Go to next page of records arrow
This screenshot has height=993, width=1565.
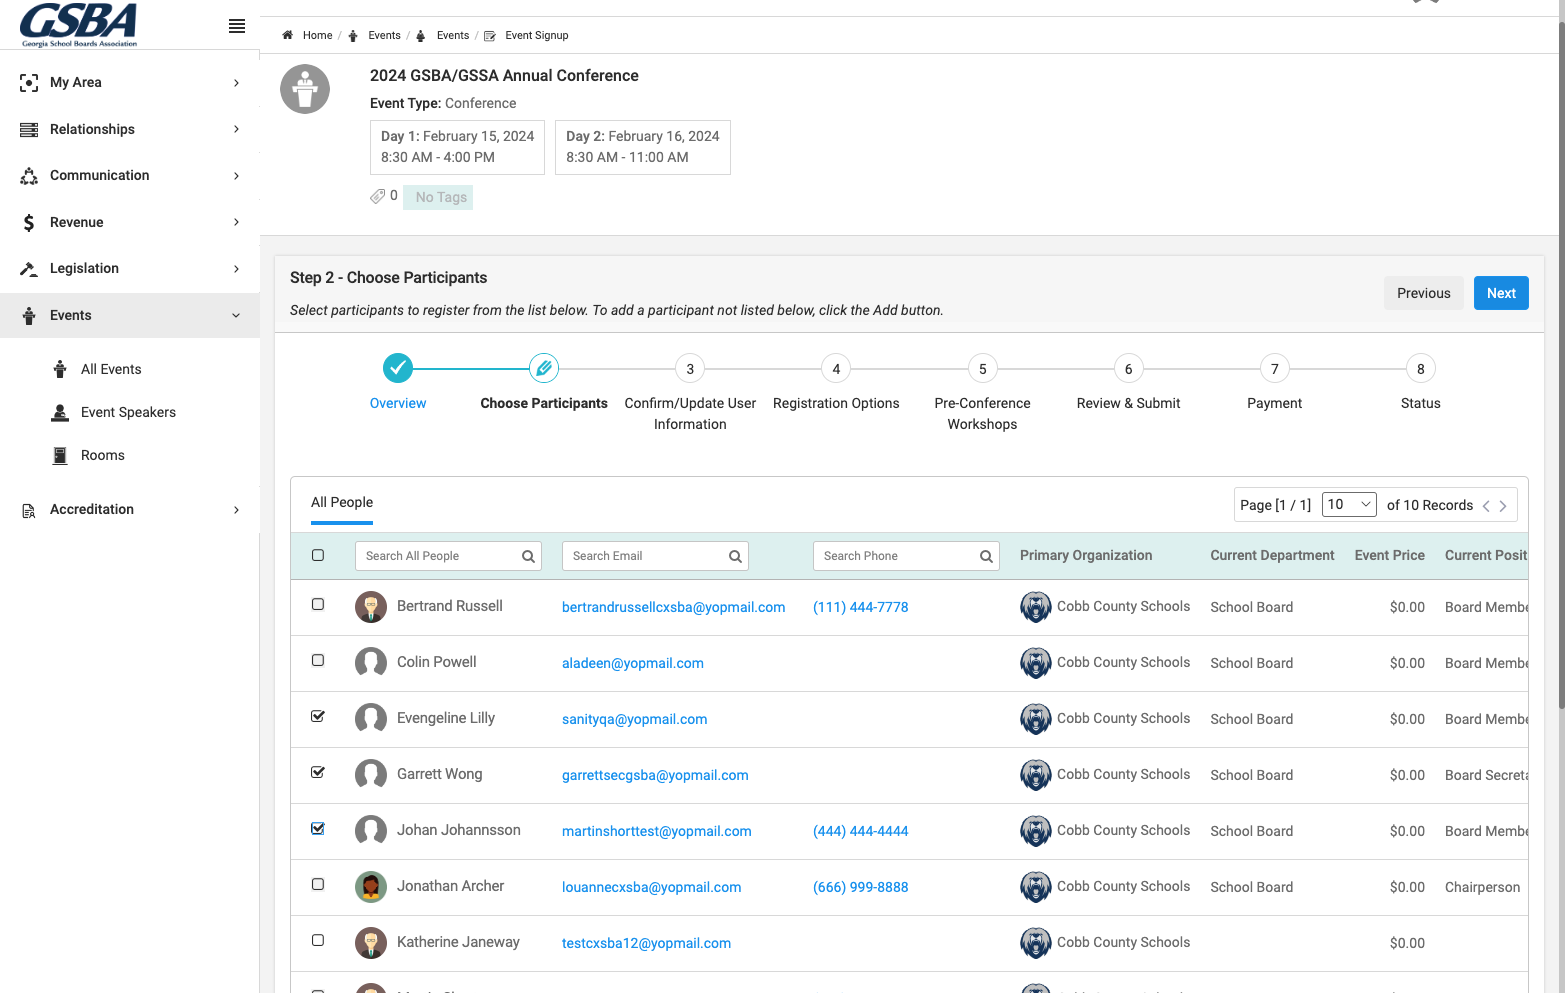click(1503, 506)
